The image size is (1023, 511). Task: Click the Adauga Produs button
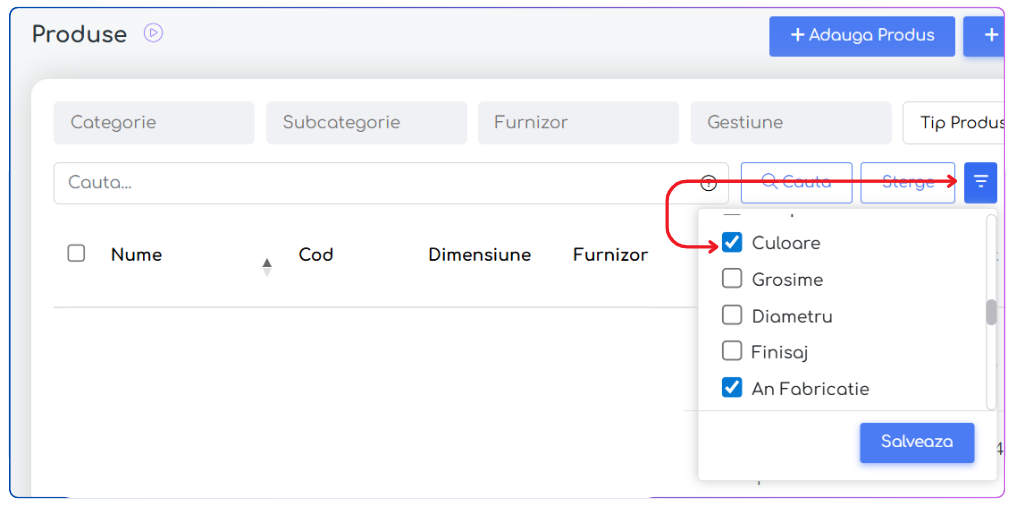click(861, 36)
